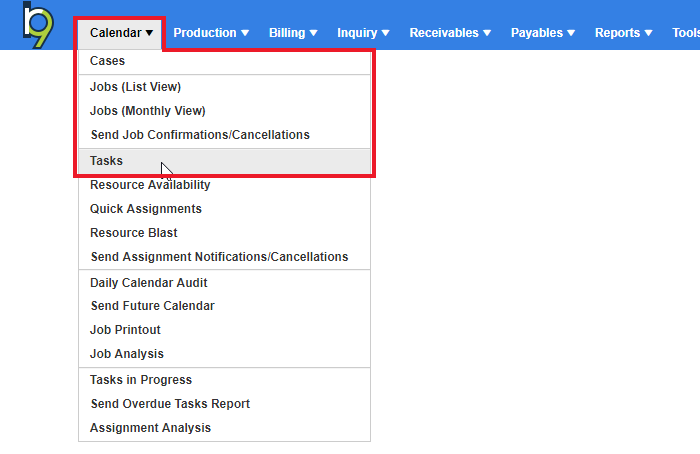Screen dimensions: 700x454
Task: Open the Billing dropdown menu
Action: point(293,33)
